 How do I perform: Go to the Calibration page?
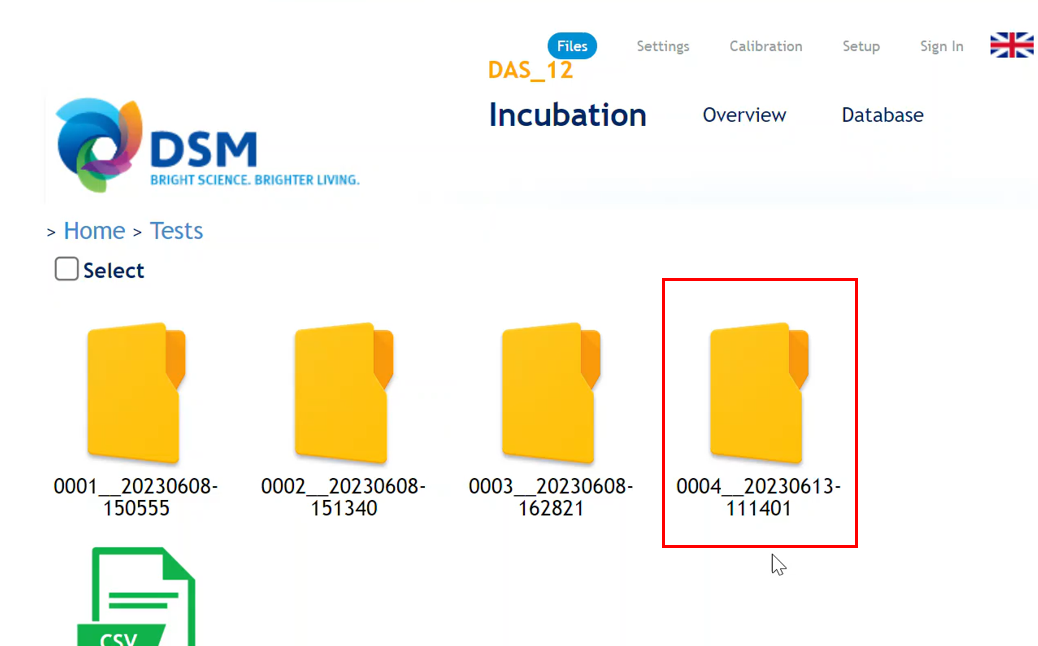pyautogui.click(x=766, y=46)
